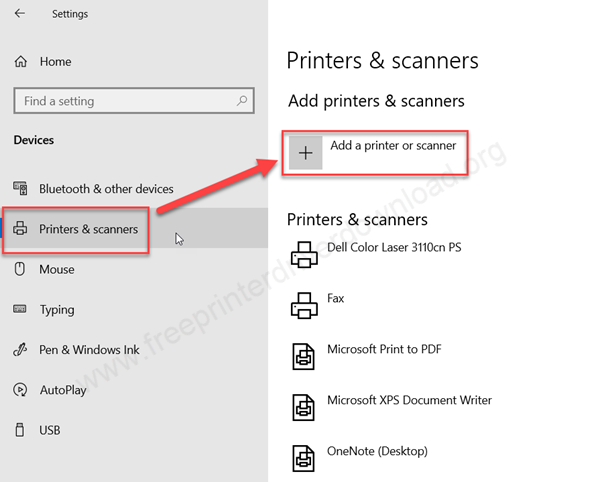Go to Home text label in Settings
Viewport: 600px width, 482px height.
click(x=55, y=62)
